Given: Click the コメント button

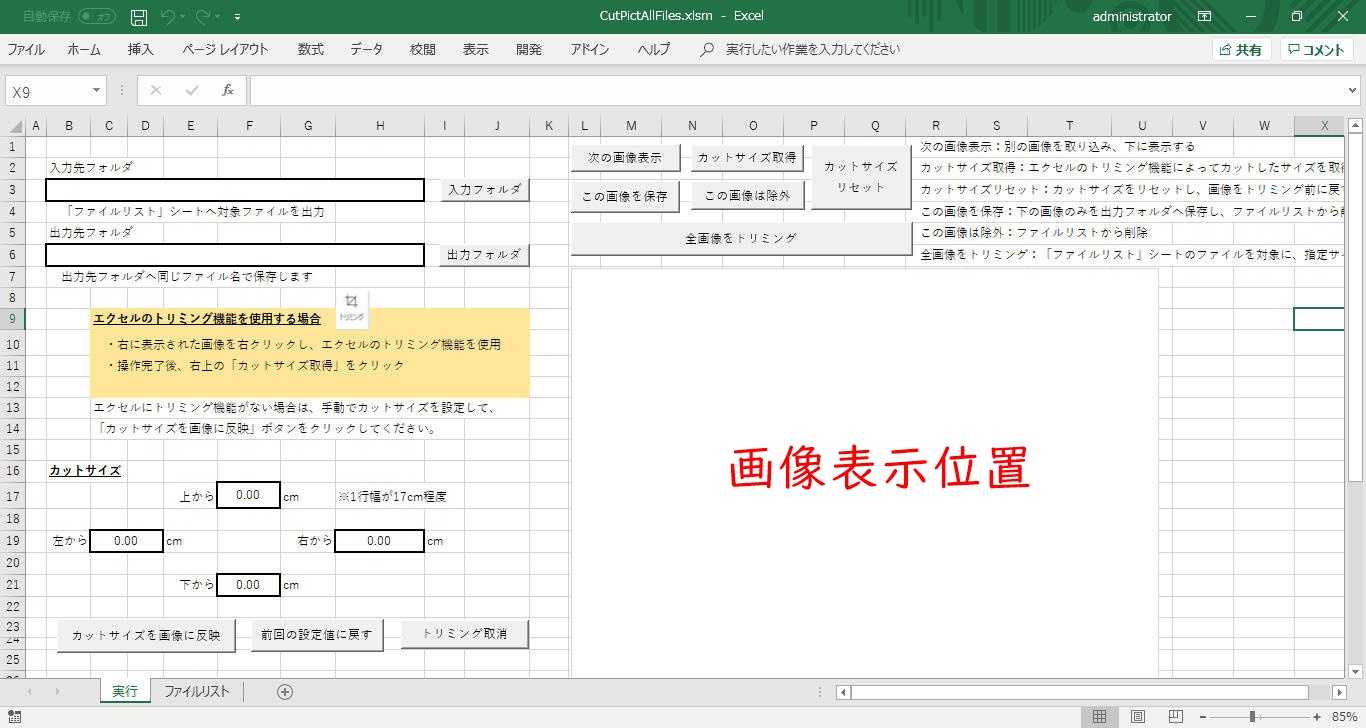Looking at the screenshot, I should click(1317, 50).
